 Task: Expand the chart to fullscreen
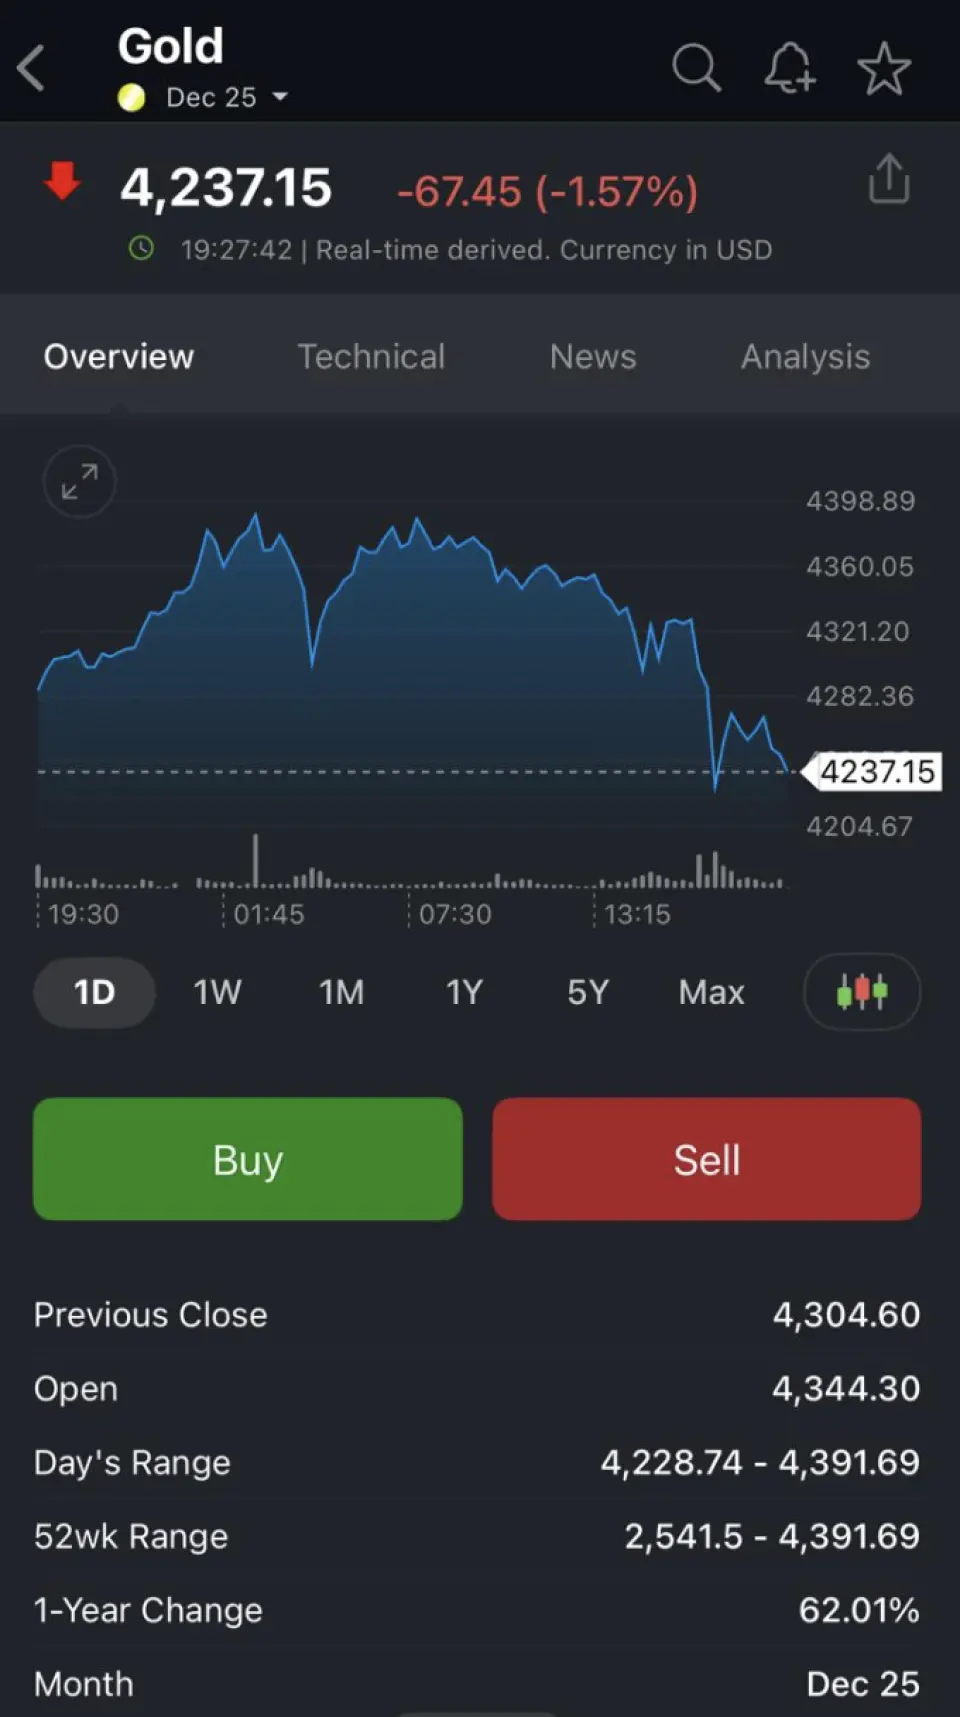tap(79, 482)
